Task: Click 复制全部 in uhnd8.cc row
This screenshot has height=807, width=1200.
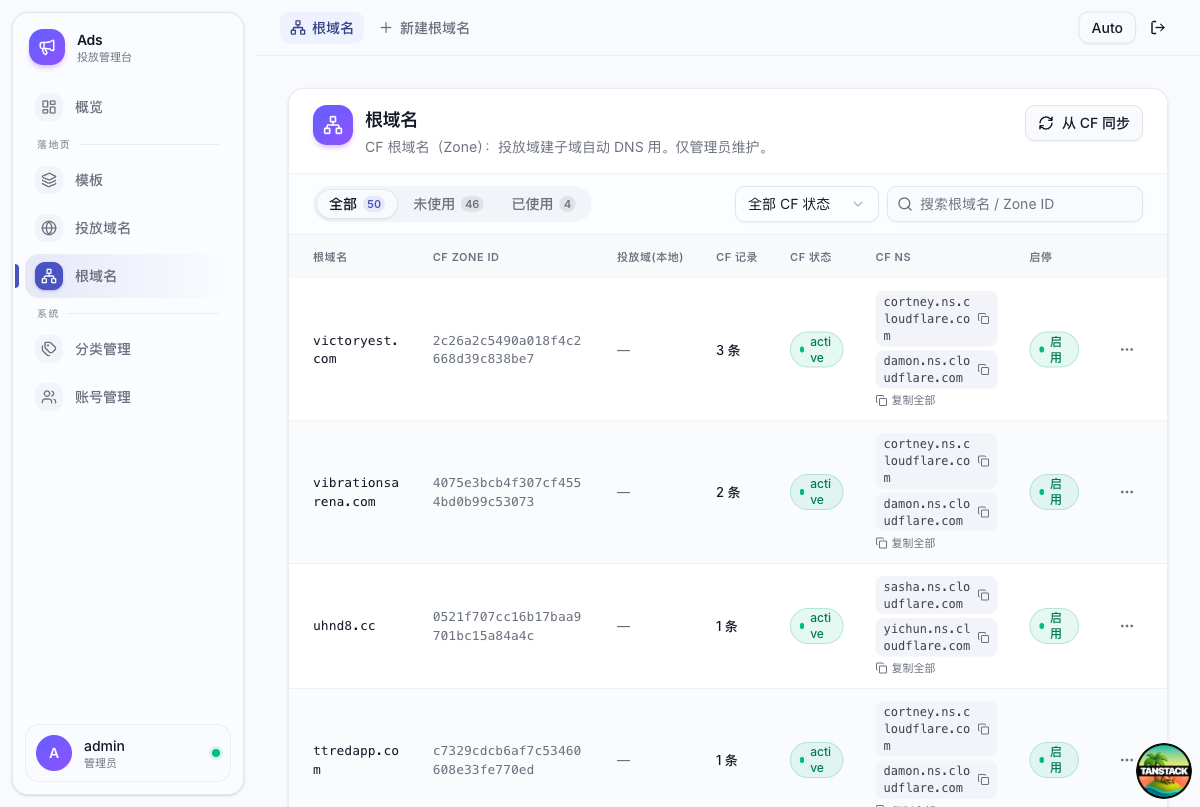Action: (906, 668)
